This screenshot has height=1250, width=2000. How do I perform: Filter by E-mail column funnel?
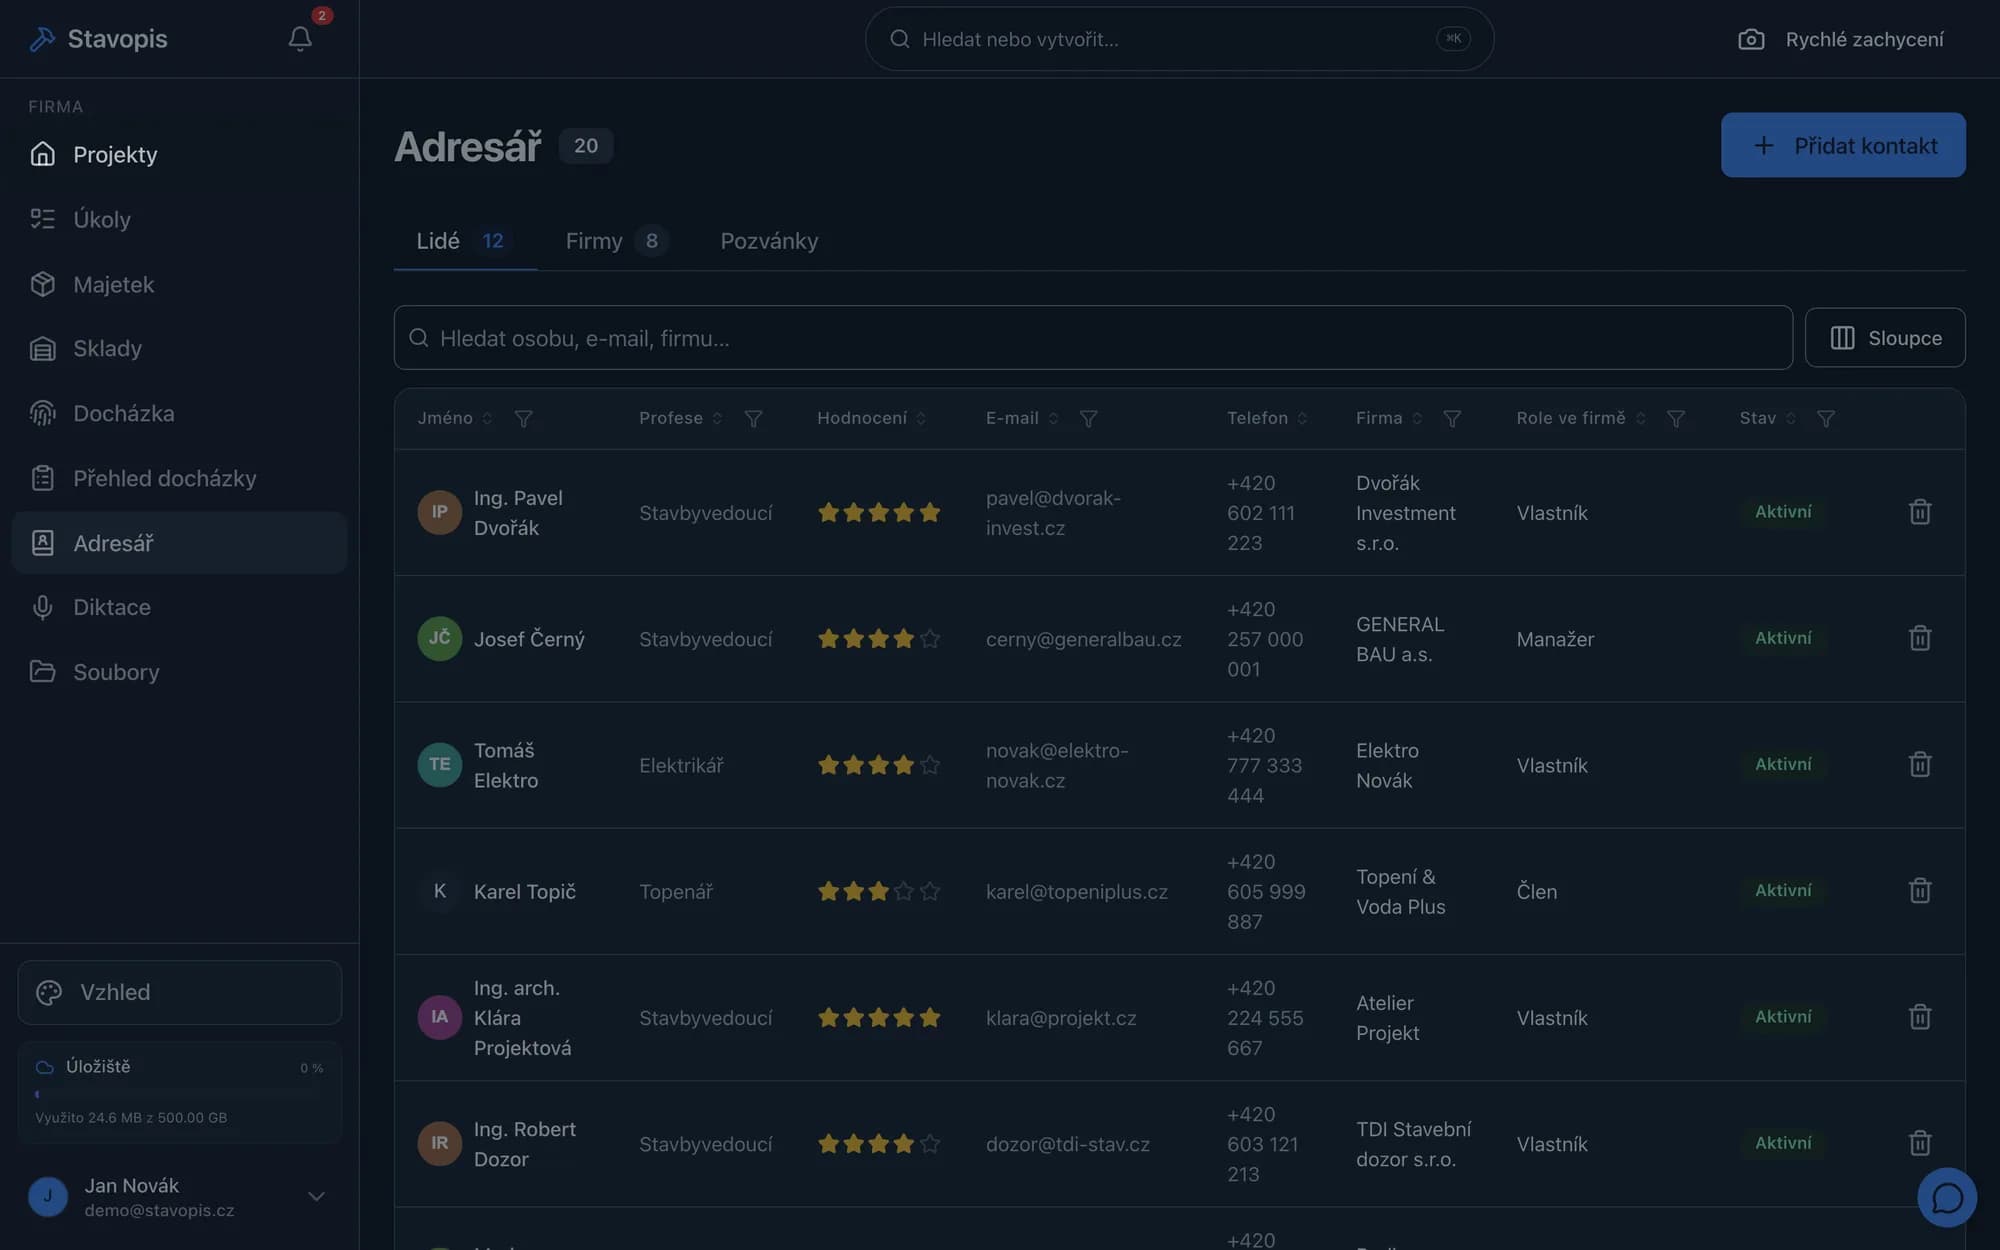click(1088, 418)
